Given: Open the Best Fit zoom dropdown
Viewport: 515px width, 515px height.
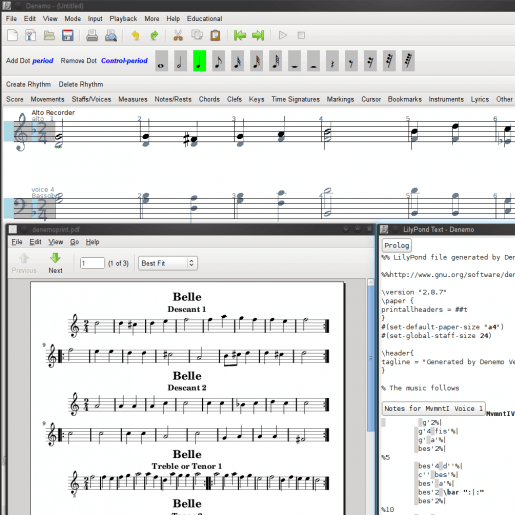Looking at the screenshot, I should click(x=168, y=263).
